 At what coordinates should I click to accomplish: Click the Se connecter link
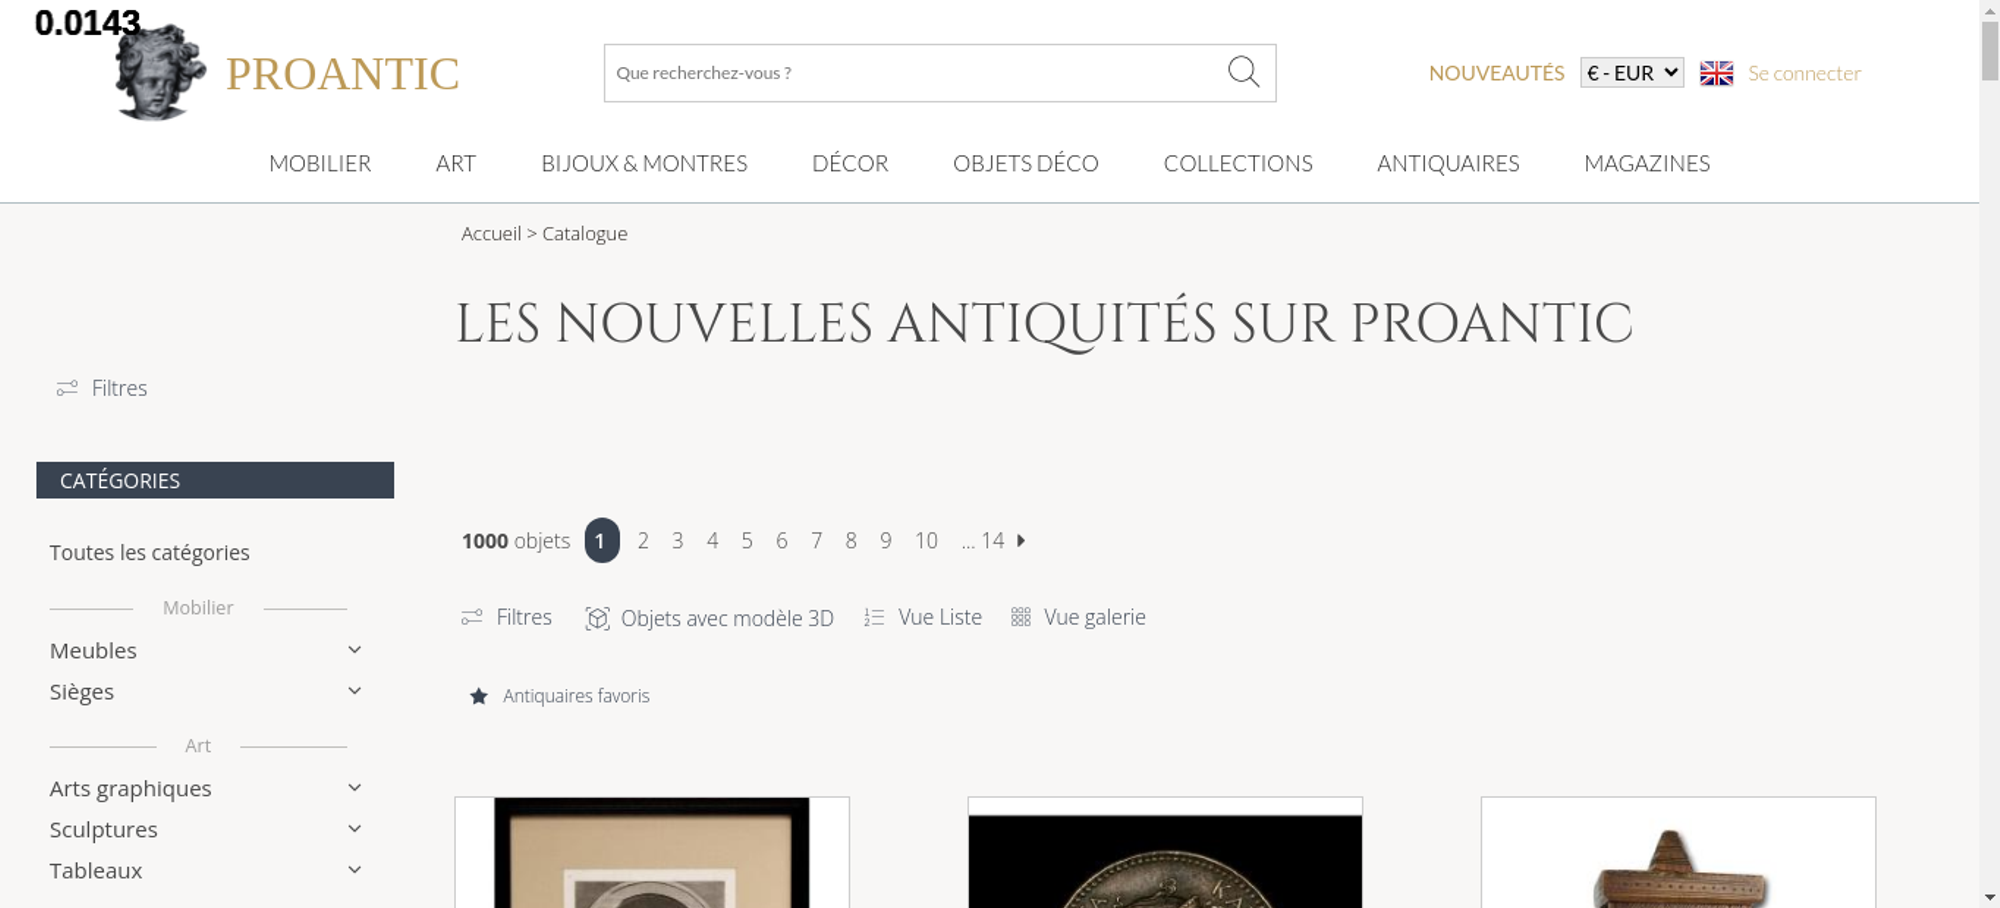[1804, 73]
